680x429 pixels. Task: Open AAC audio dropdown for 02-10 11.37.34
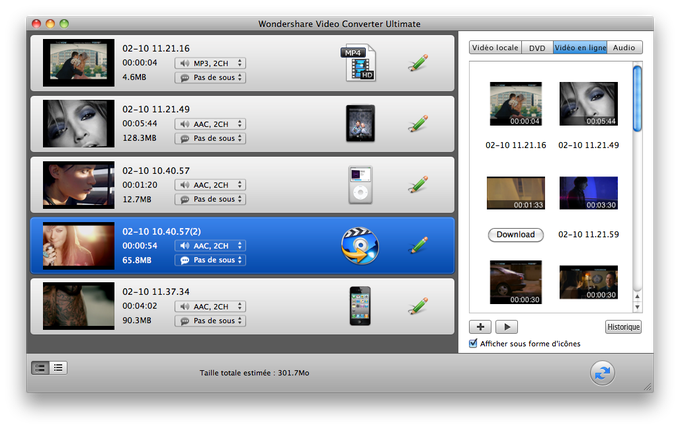(x=210, y=306)
